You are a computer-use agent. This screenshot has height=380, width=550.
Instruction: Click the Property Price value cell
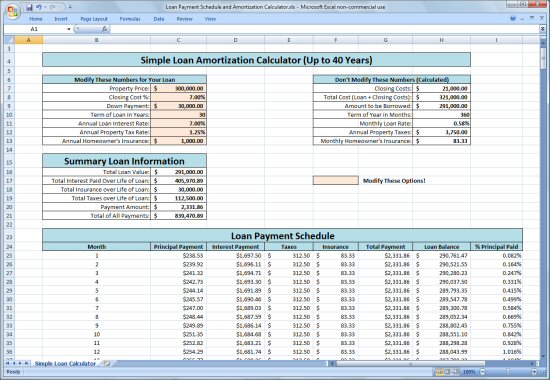click(179, 88)
